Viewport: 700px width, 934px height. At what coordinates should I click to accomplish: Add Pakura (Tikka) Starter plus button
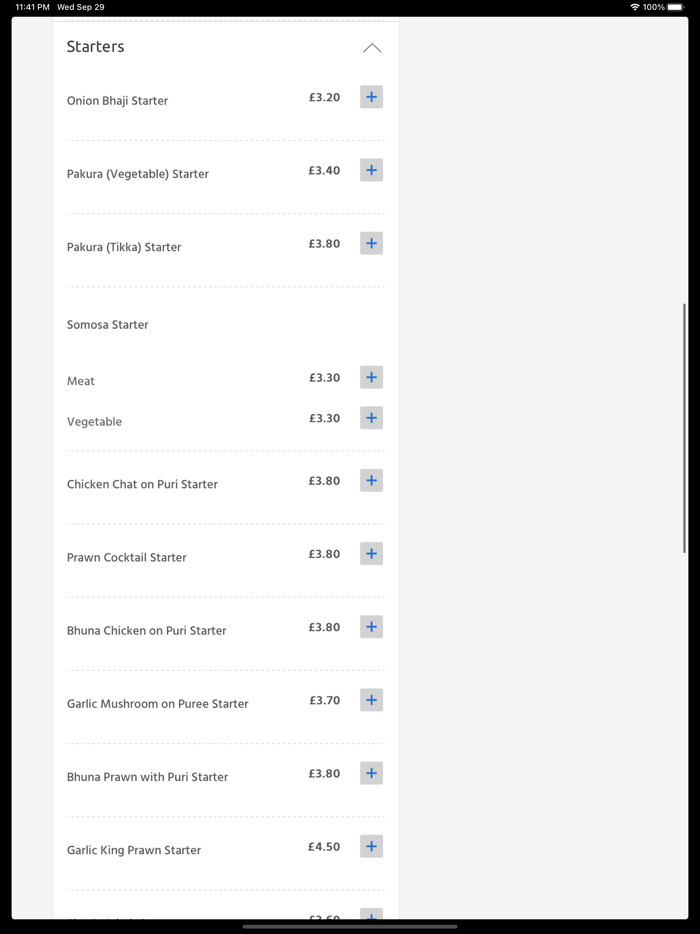[x=371, y=243]
